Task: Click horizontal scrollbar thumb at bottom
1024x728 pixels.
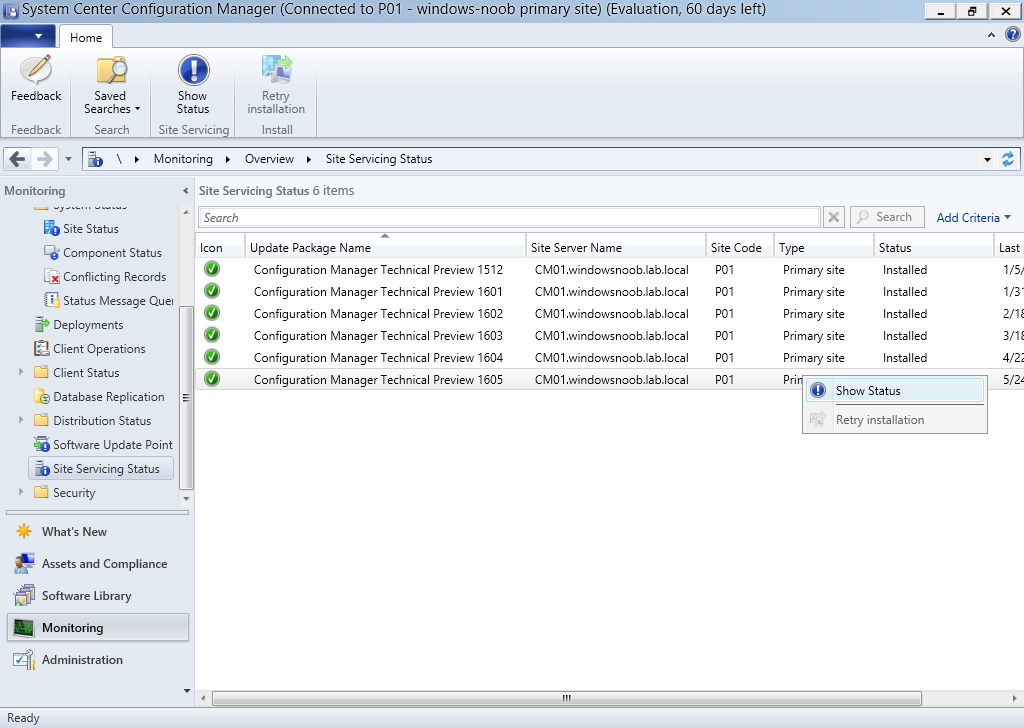Action: [566, 698]
